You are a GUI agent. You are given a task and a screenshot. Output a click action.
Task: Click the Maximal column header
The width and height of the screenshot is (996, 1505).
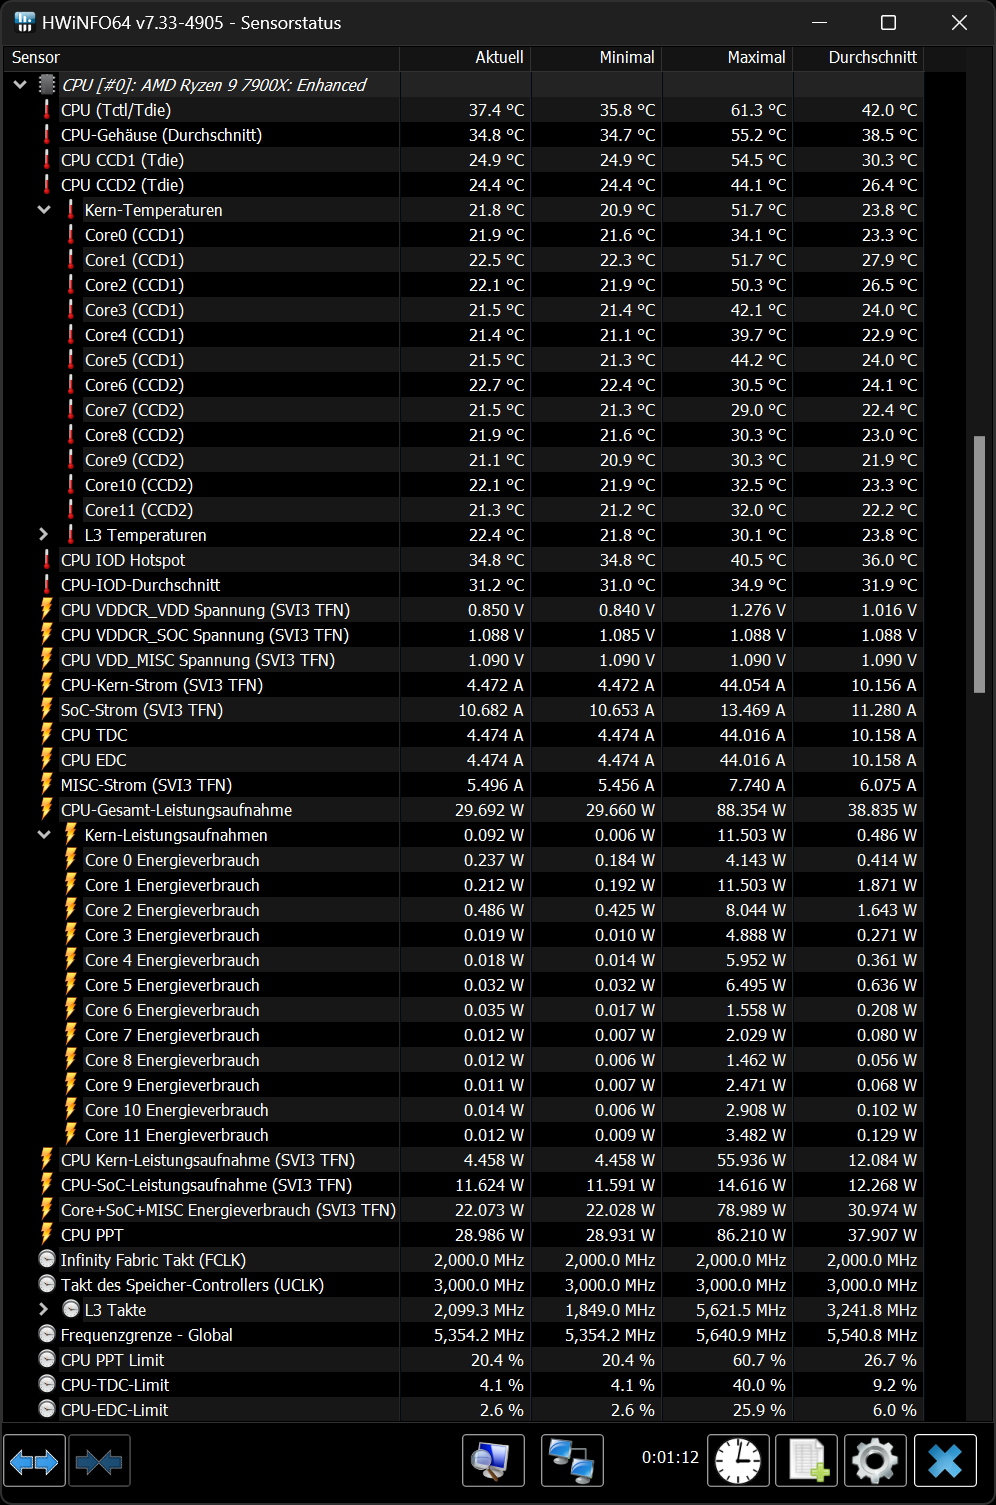point(727,58)
